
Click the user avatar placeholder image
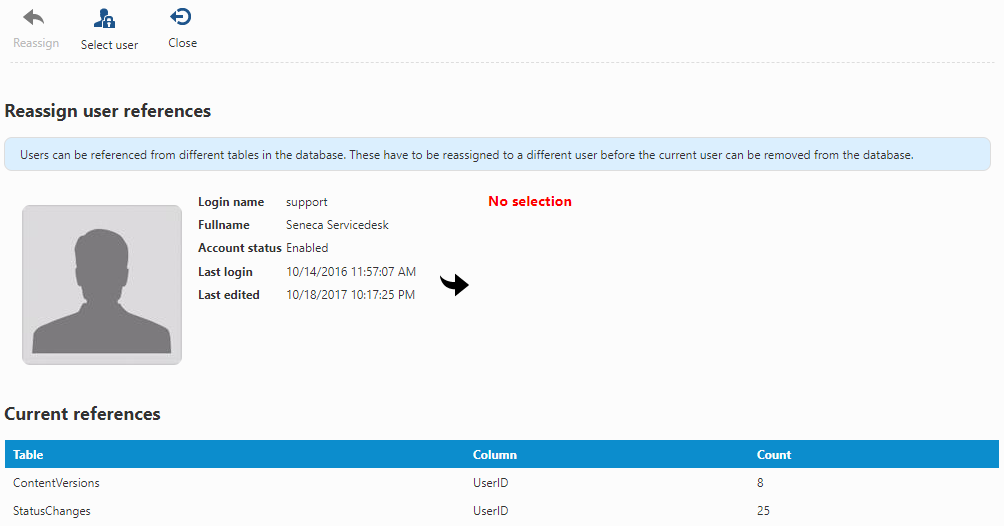[x=102, y=285]
